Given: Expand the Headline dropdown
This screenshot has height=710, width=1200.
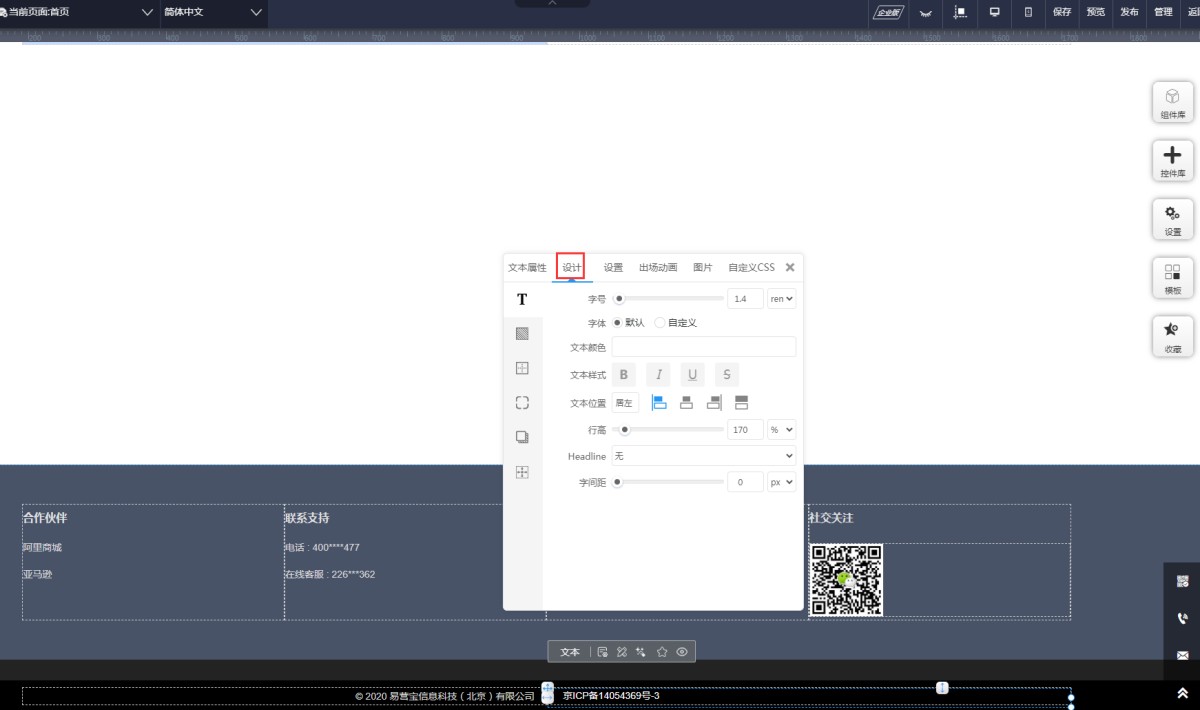Looking at the screenshot, I should tap(703, 456).
